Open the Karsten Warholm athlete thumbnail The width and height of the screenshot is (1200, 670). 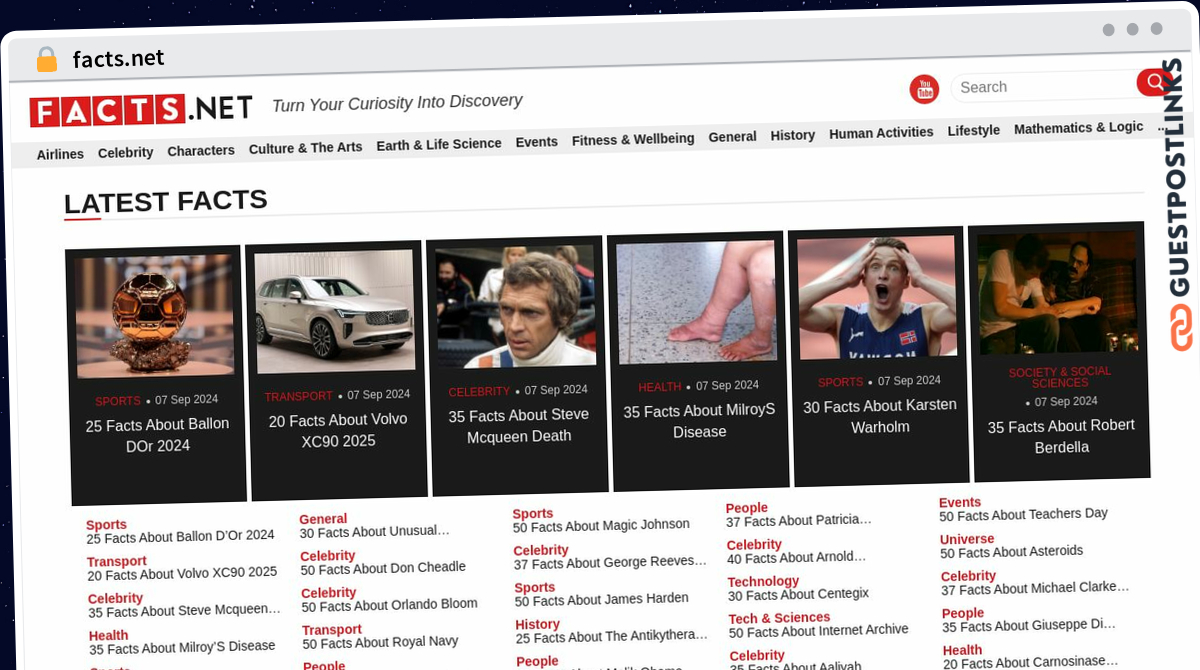[877, 296]
